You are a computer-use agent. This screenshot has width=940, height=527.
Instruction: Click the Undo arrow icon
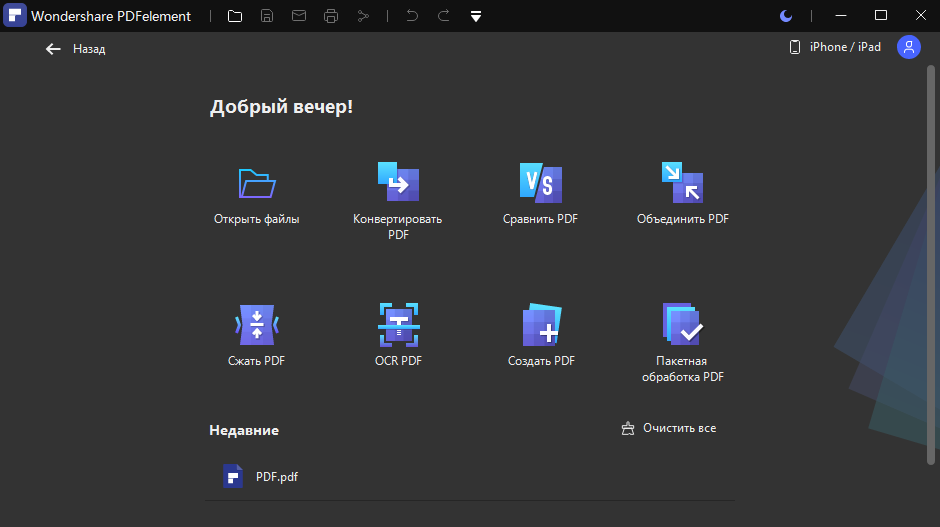[412, 16]
